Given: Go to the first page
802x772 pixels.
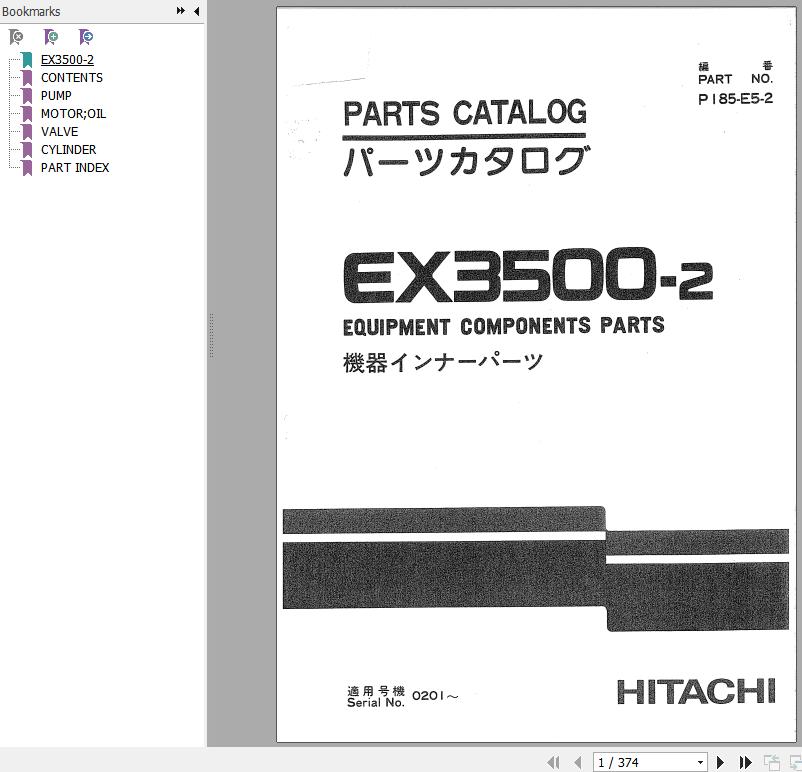Looking at the screenshot, I should click(553, 762).
